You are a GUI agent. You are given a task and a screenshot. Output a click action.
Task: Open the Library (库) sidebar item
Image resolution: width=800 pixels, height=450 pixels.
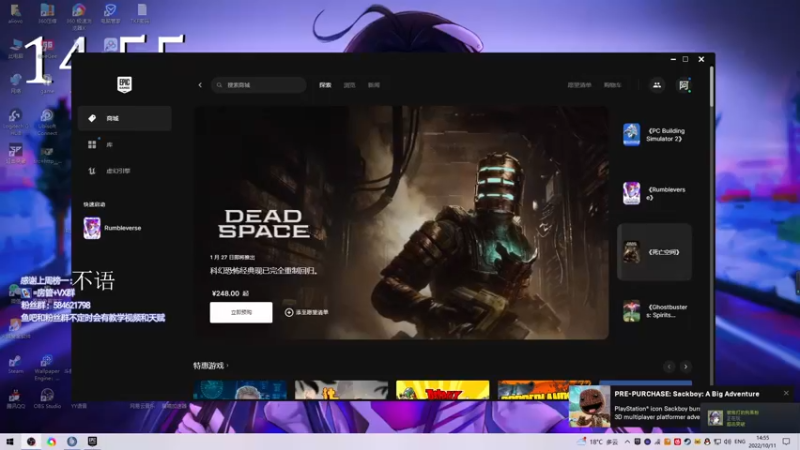pos(124,145)
